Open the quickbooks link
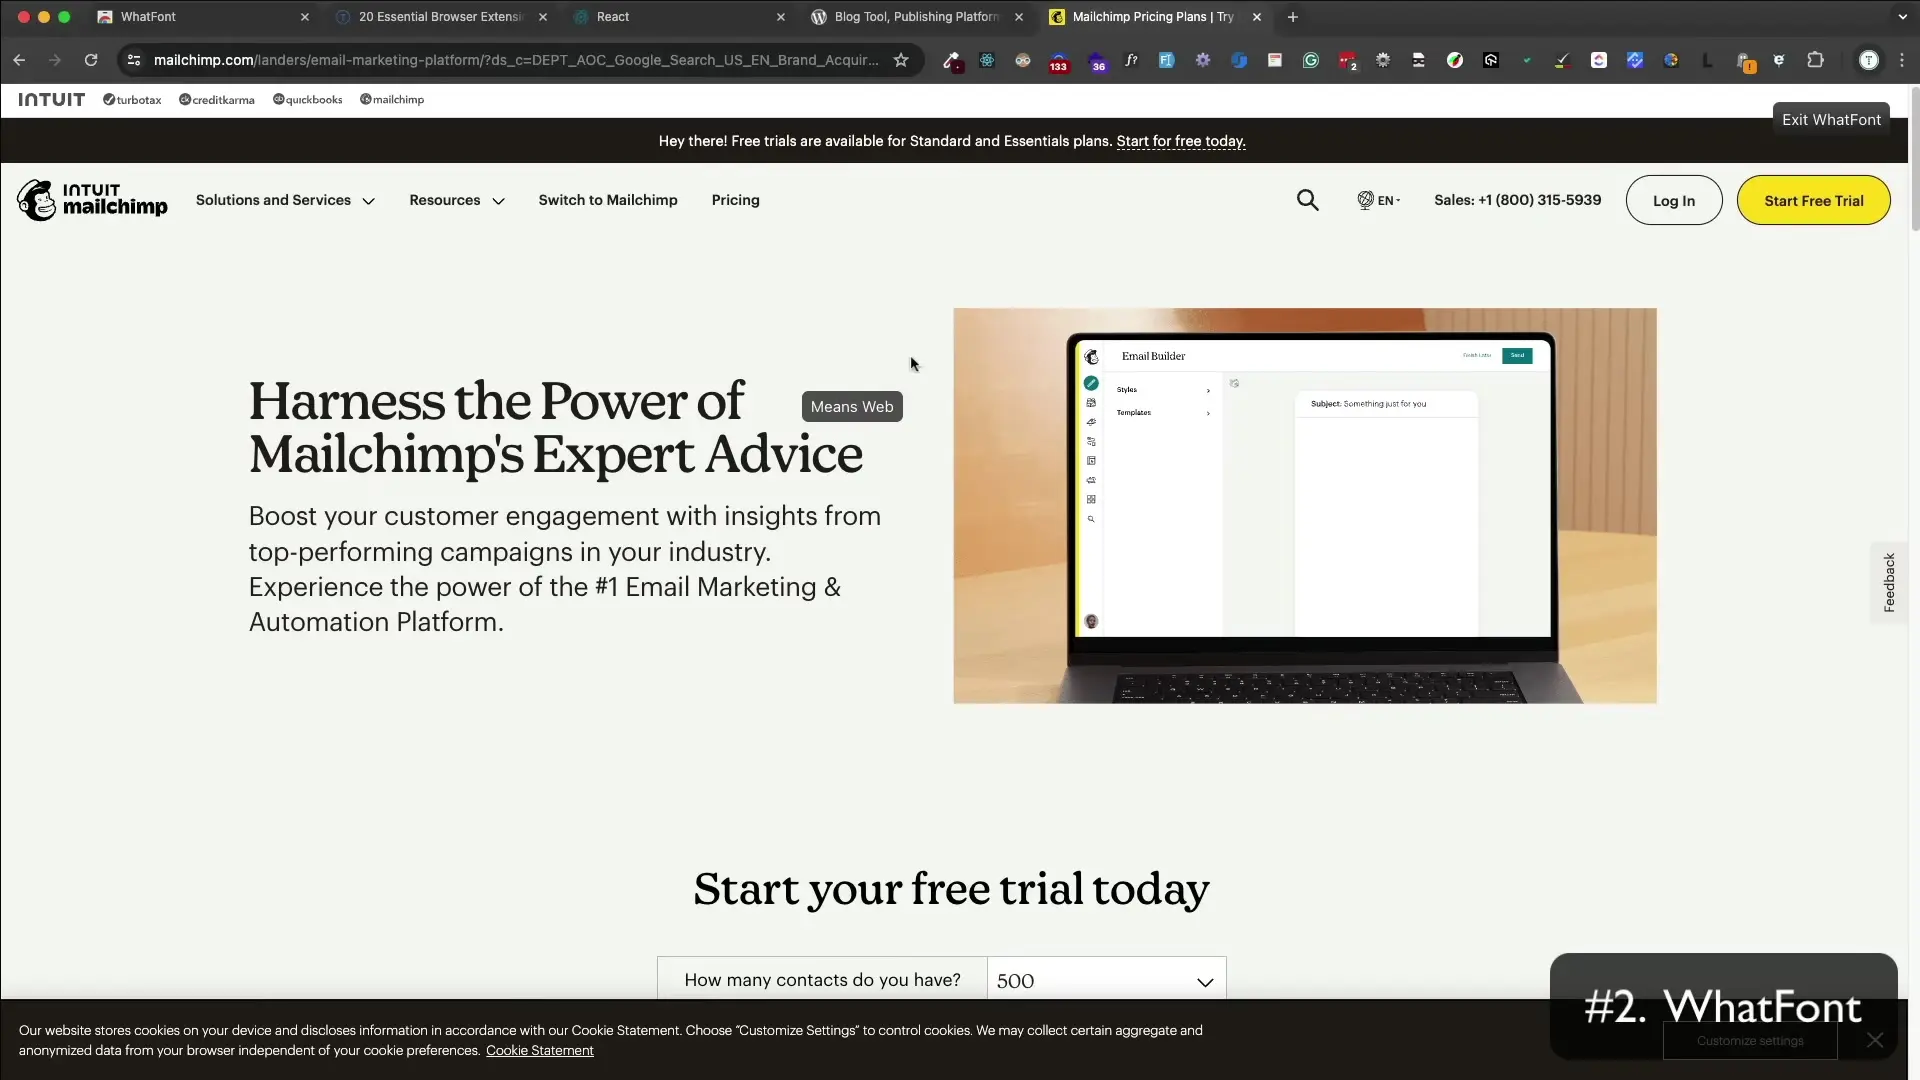Screen dimensions: 1920x1080 [x=308, y=100]
